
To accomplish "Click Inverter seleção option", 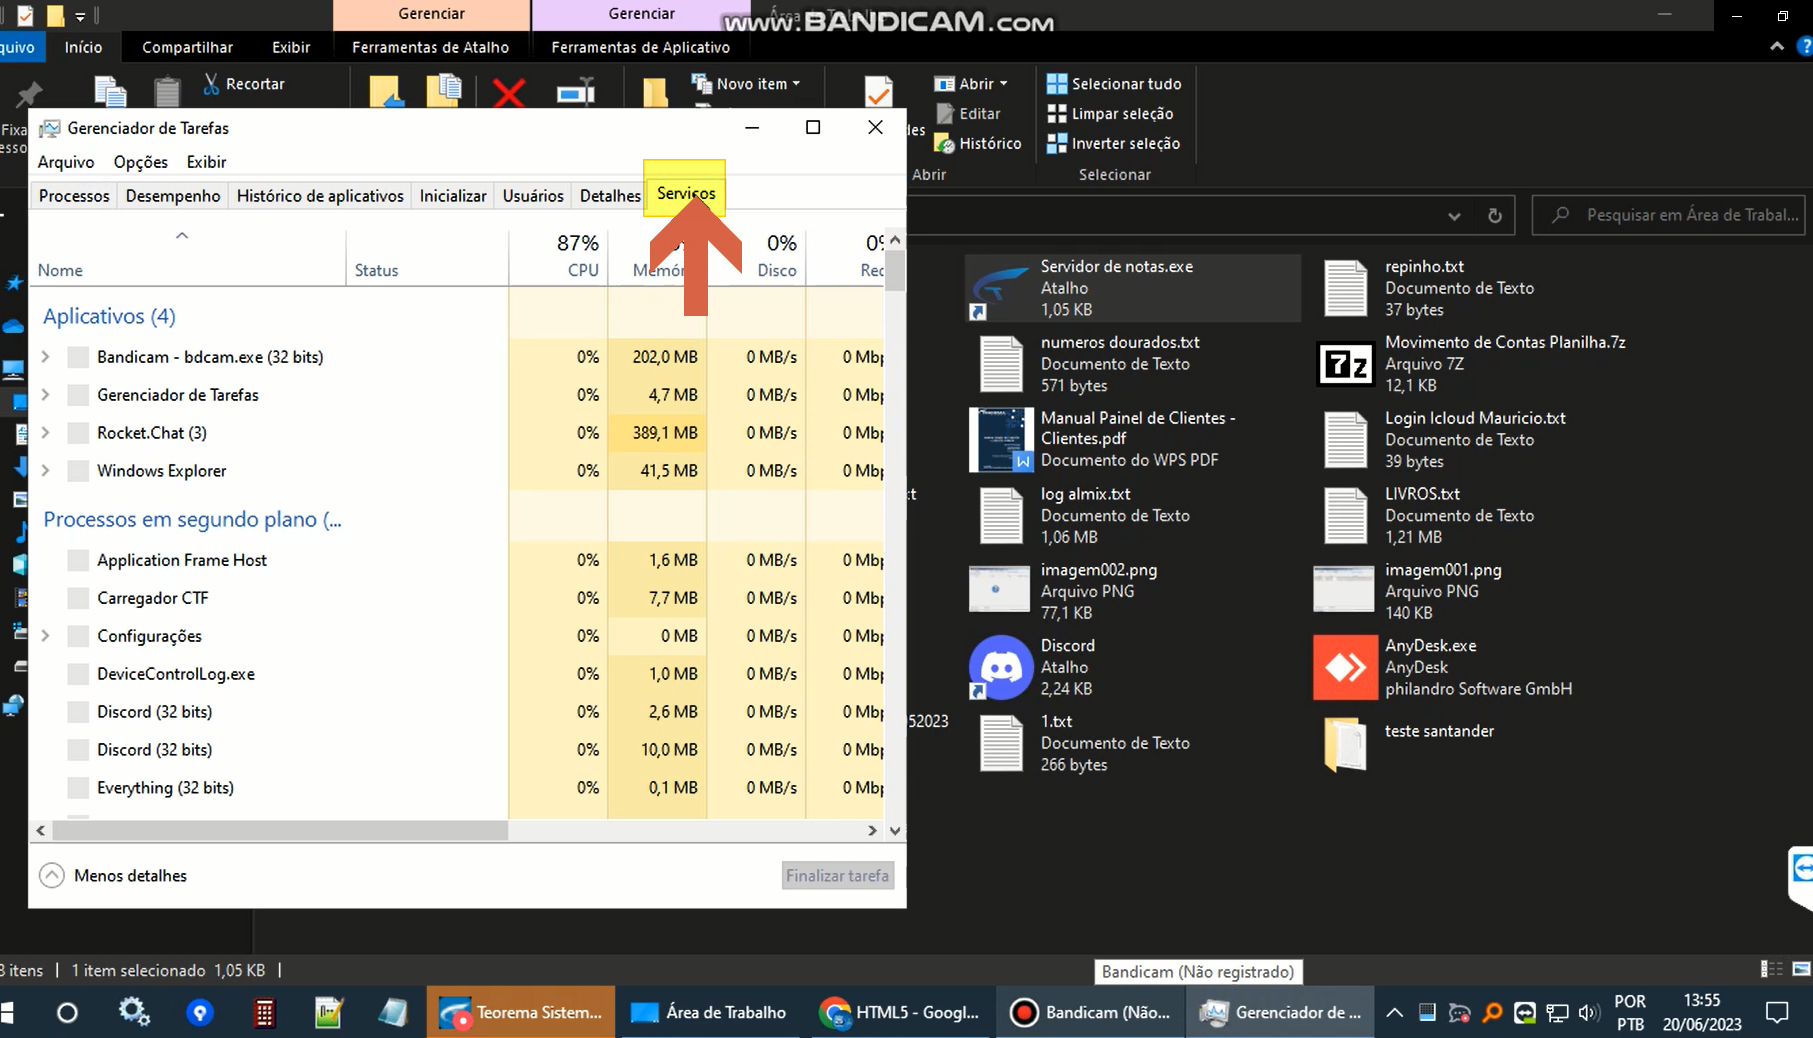I will (x=1114, y=143).
